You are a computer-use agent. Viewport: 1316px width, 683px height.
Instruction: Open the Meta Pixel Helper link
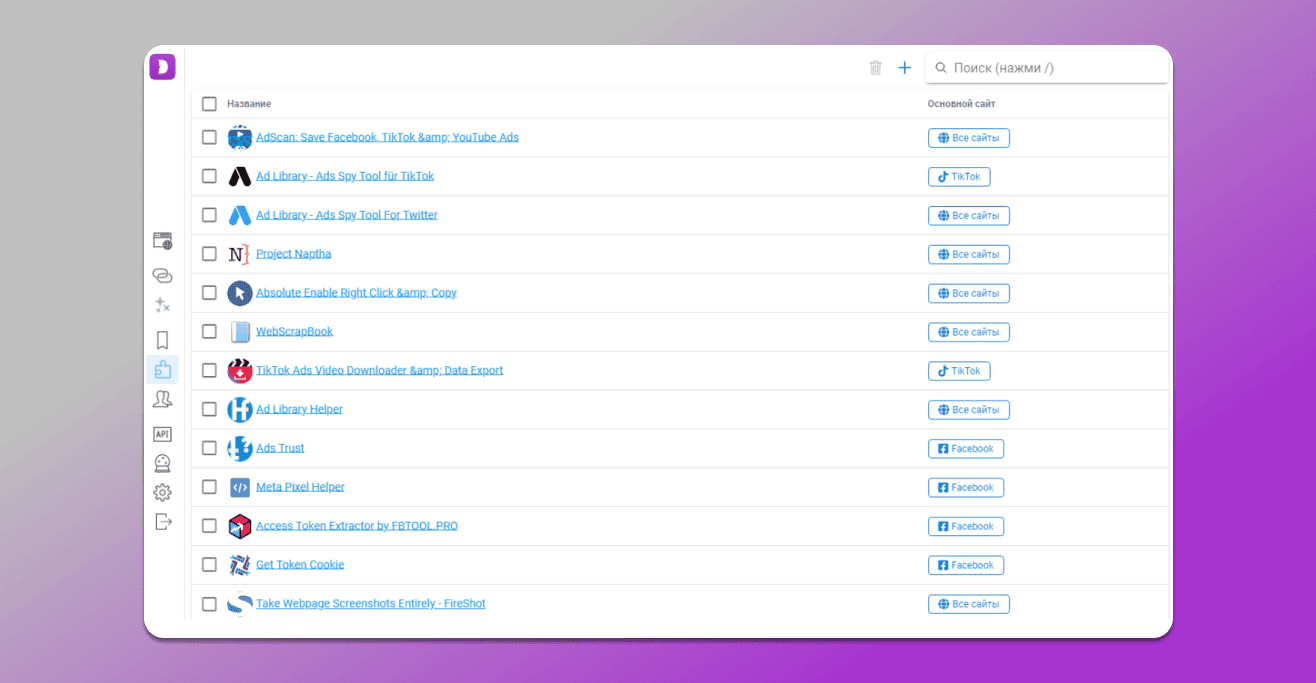coord(300,487)
